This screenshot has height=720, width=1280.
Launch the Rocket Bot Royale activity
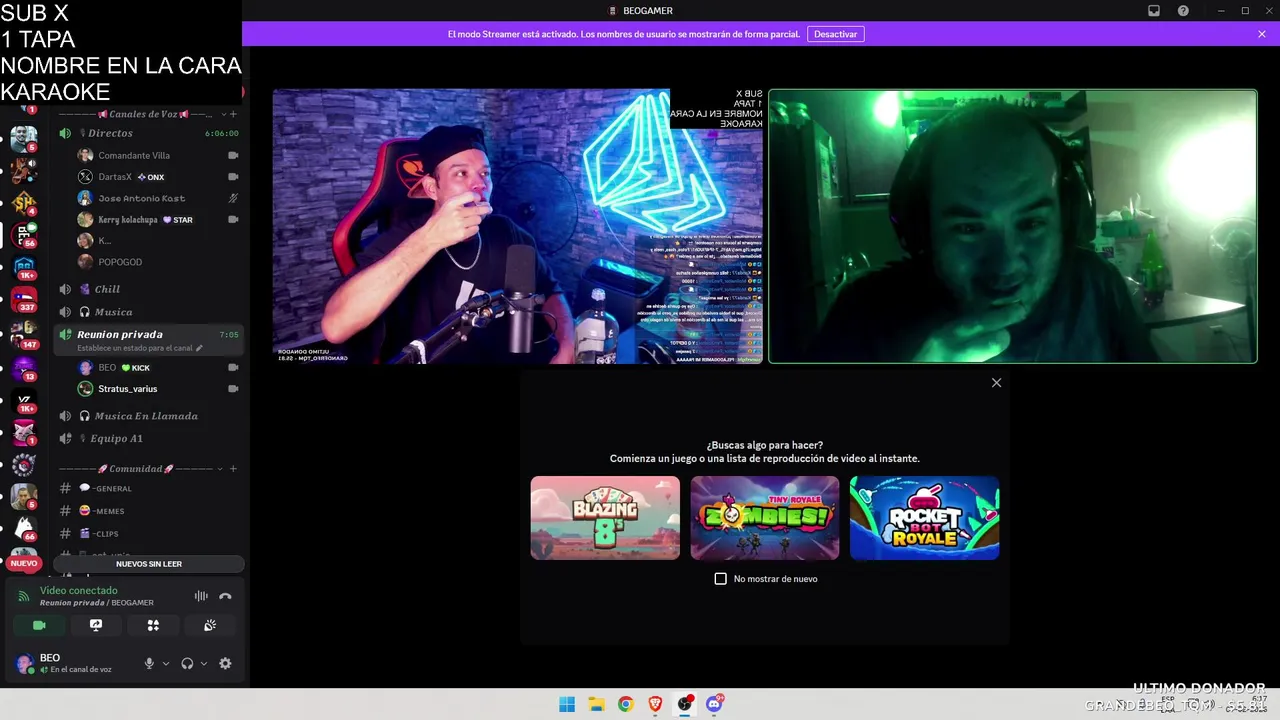point(924,518)
